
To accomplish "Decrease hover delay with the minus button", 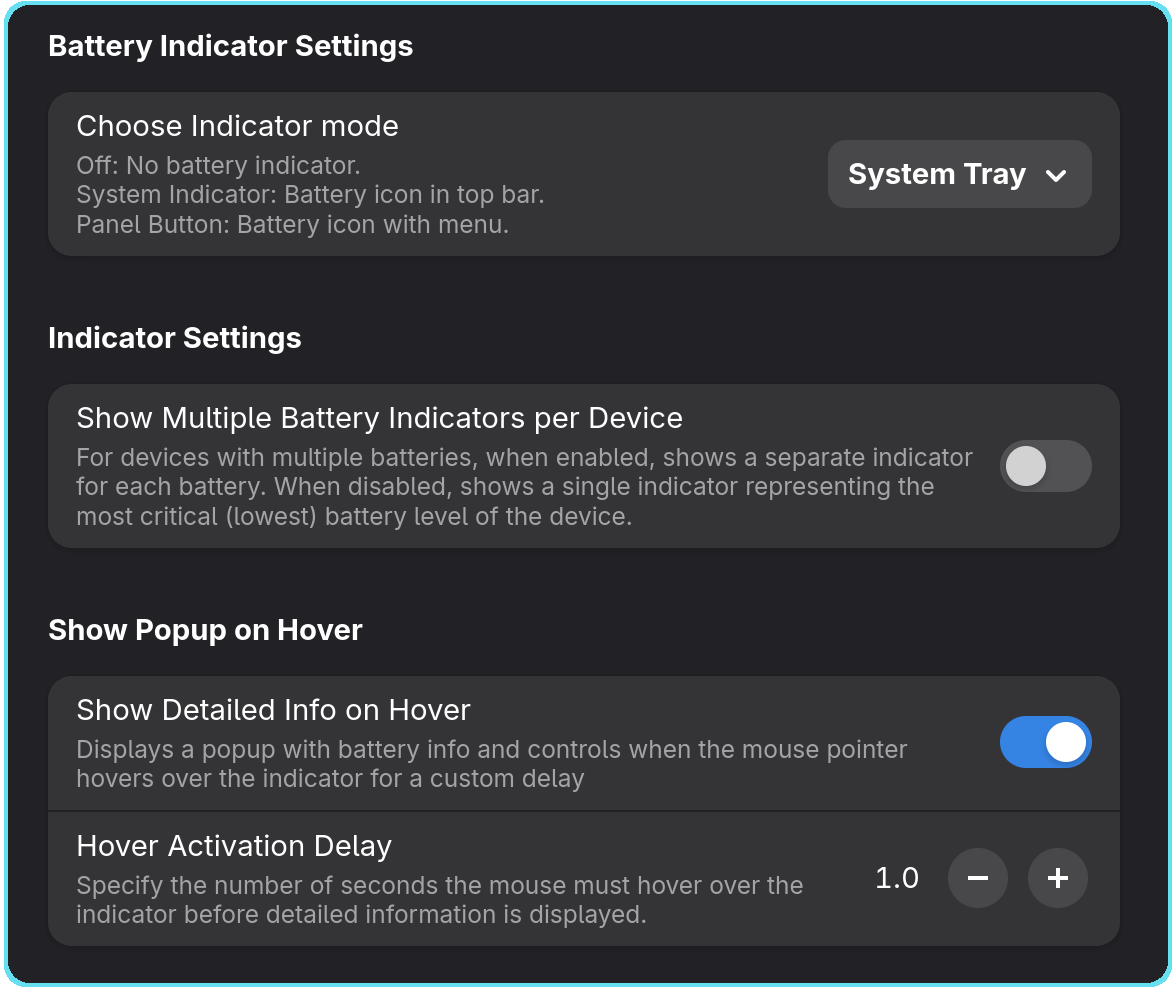I will pyautogui.click(x=977, y=878).
